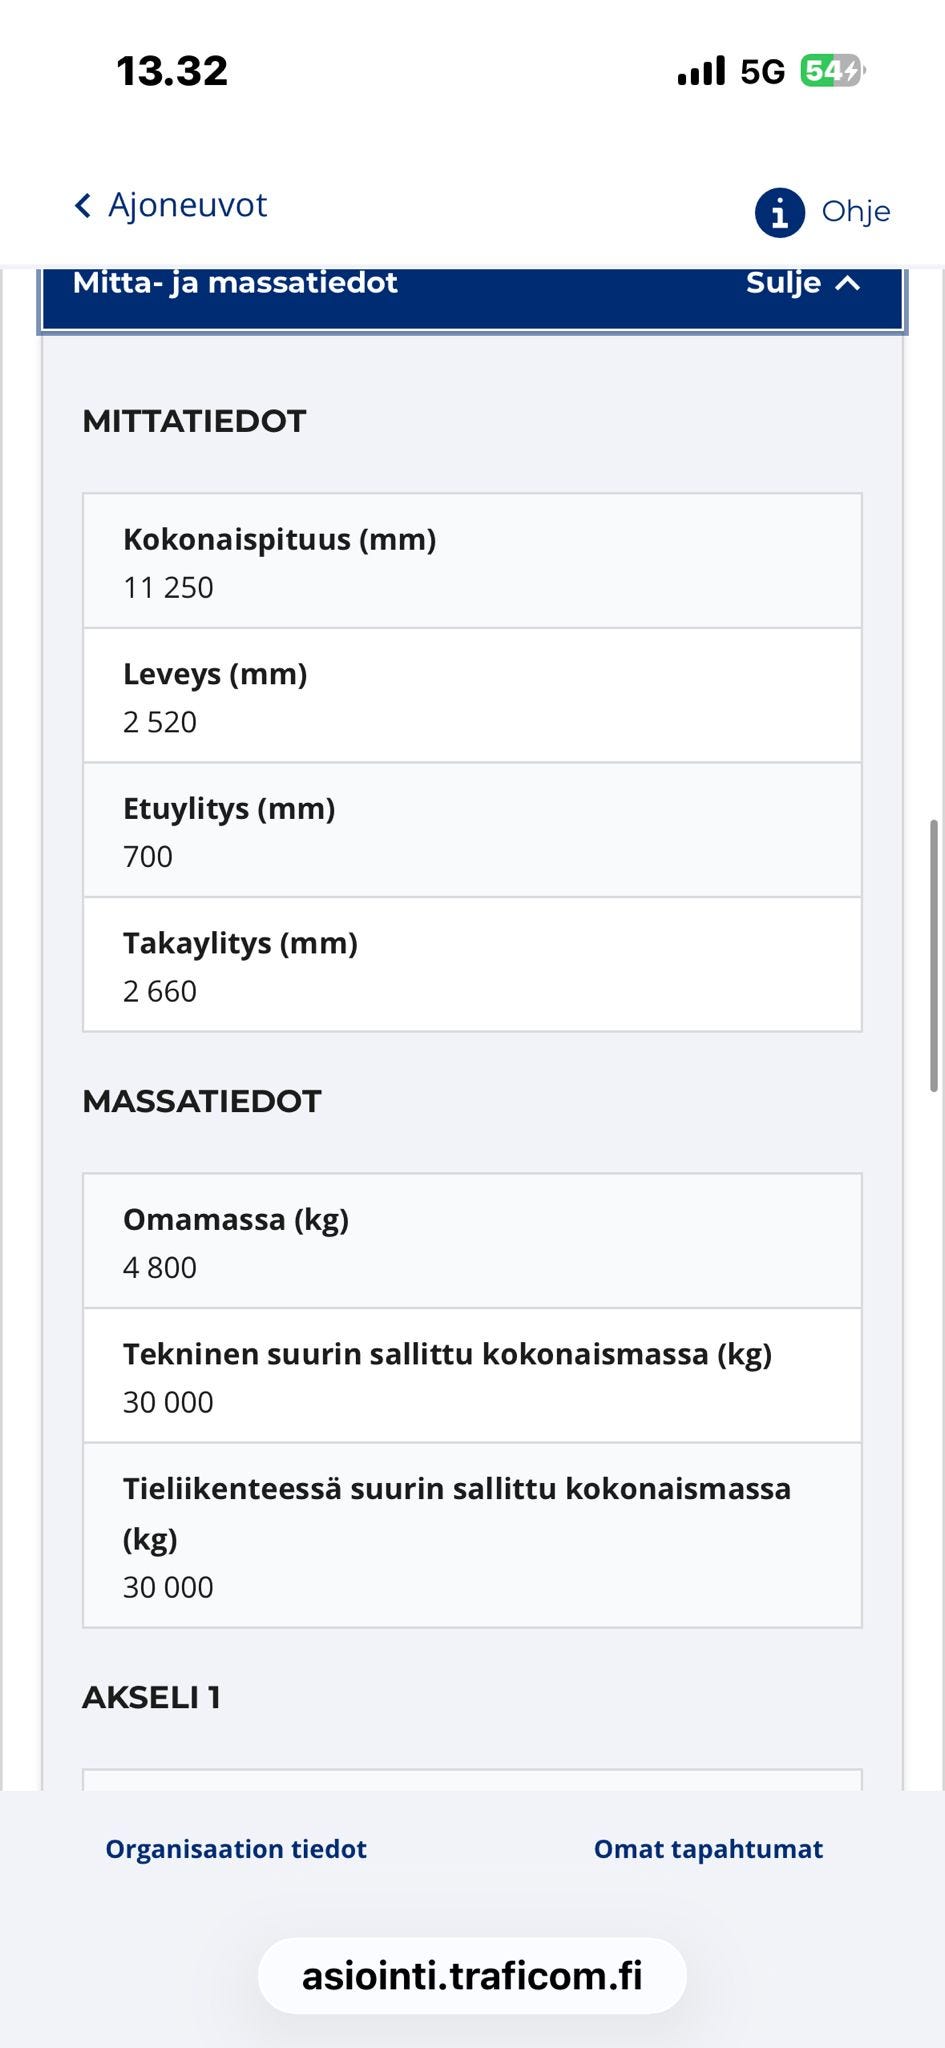Viewport: 945px width, 2048px height.
Task: Open Omat tapahtumat
Action: pos(708,1849)
